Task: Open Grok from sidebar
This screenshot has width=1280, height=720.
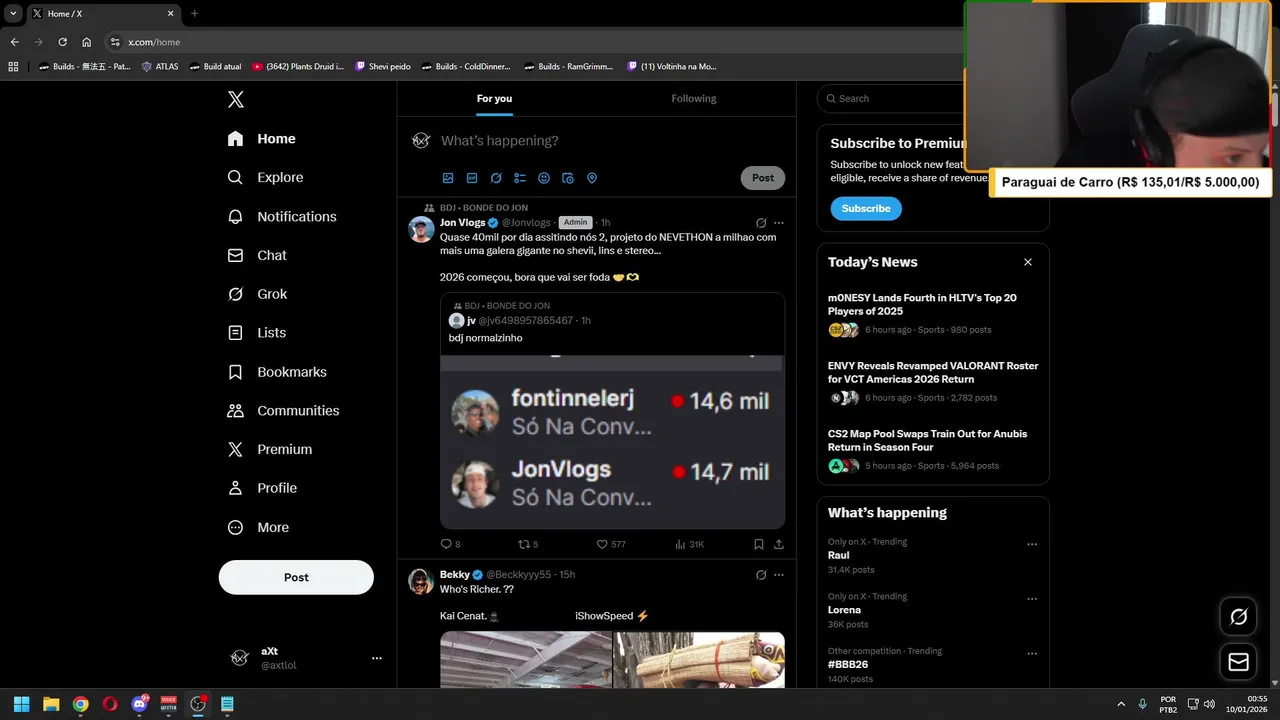Action: [x=256, y=294]
